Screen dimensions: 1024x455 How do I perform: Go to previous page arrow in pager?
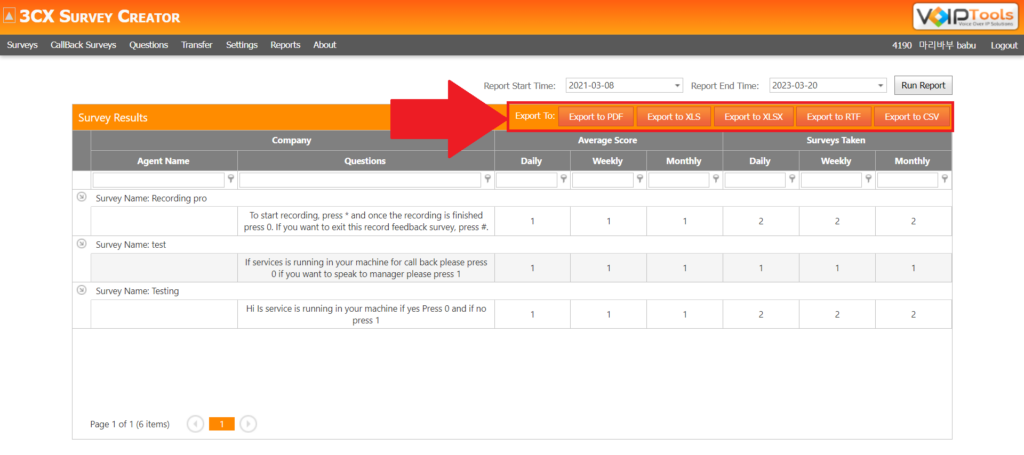195,424
